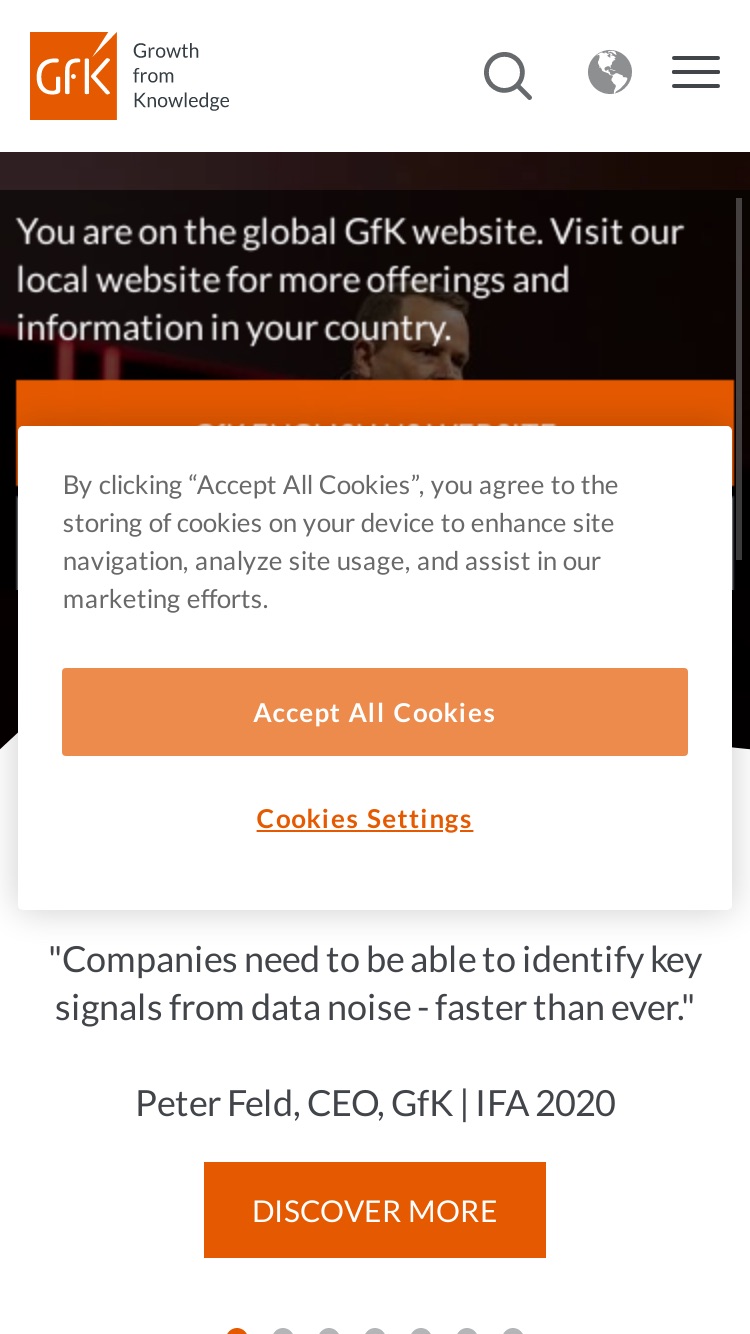Select the globe country selector icon
The height and width of the screenshot is (1334, 750).
610,72
